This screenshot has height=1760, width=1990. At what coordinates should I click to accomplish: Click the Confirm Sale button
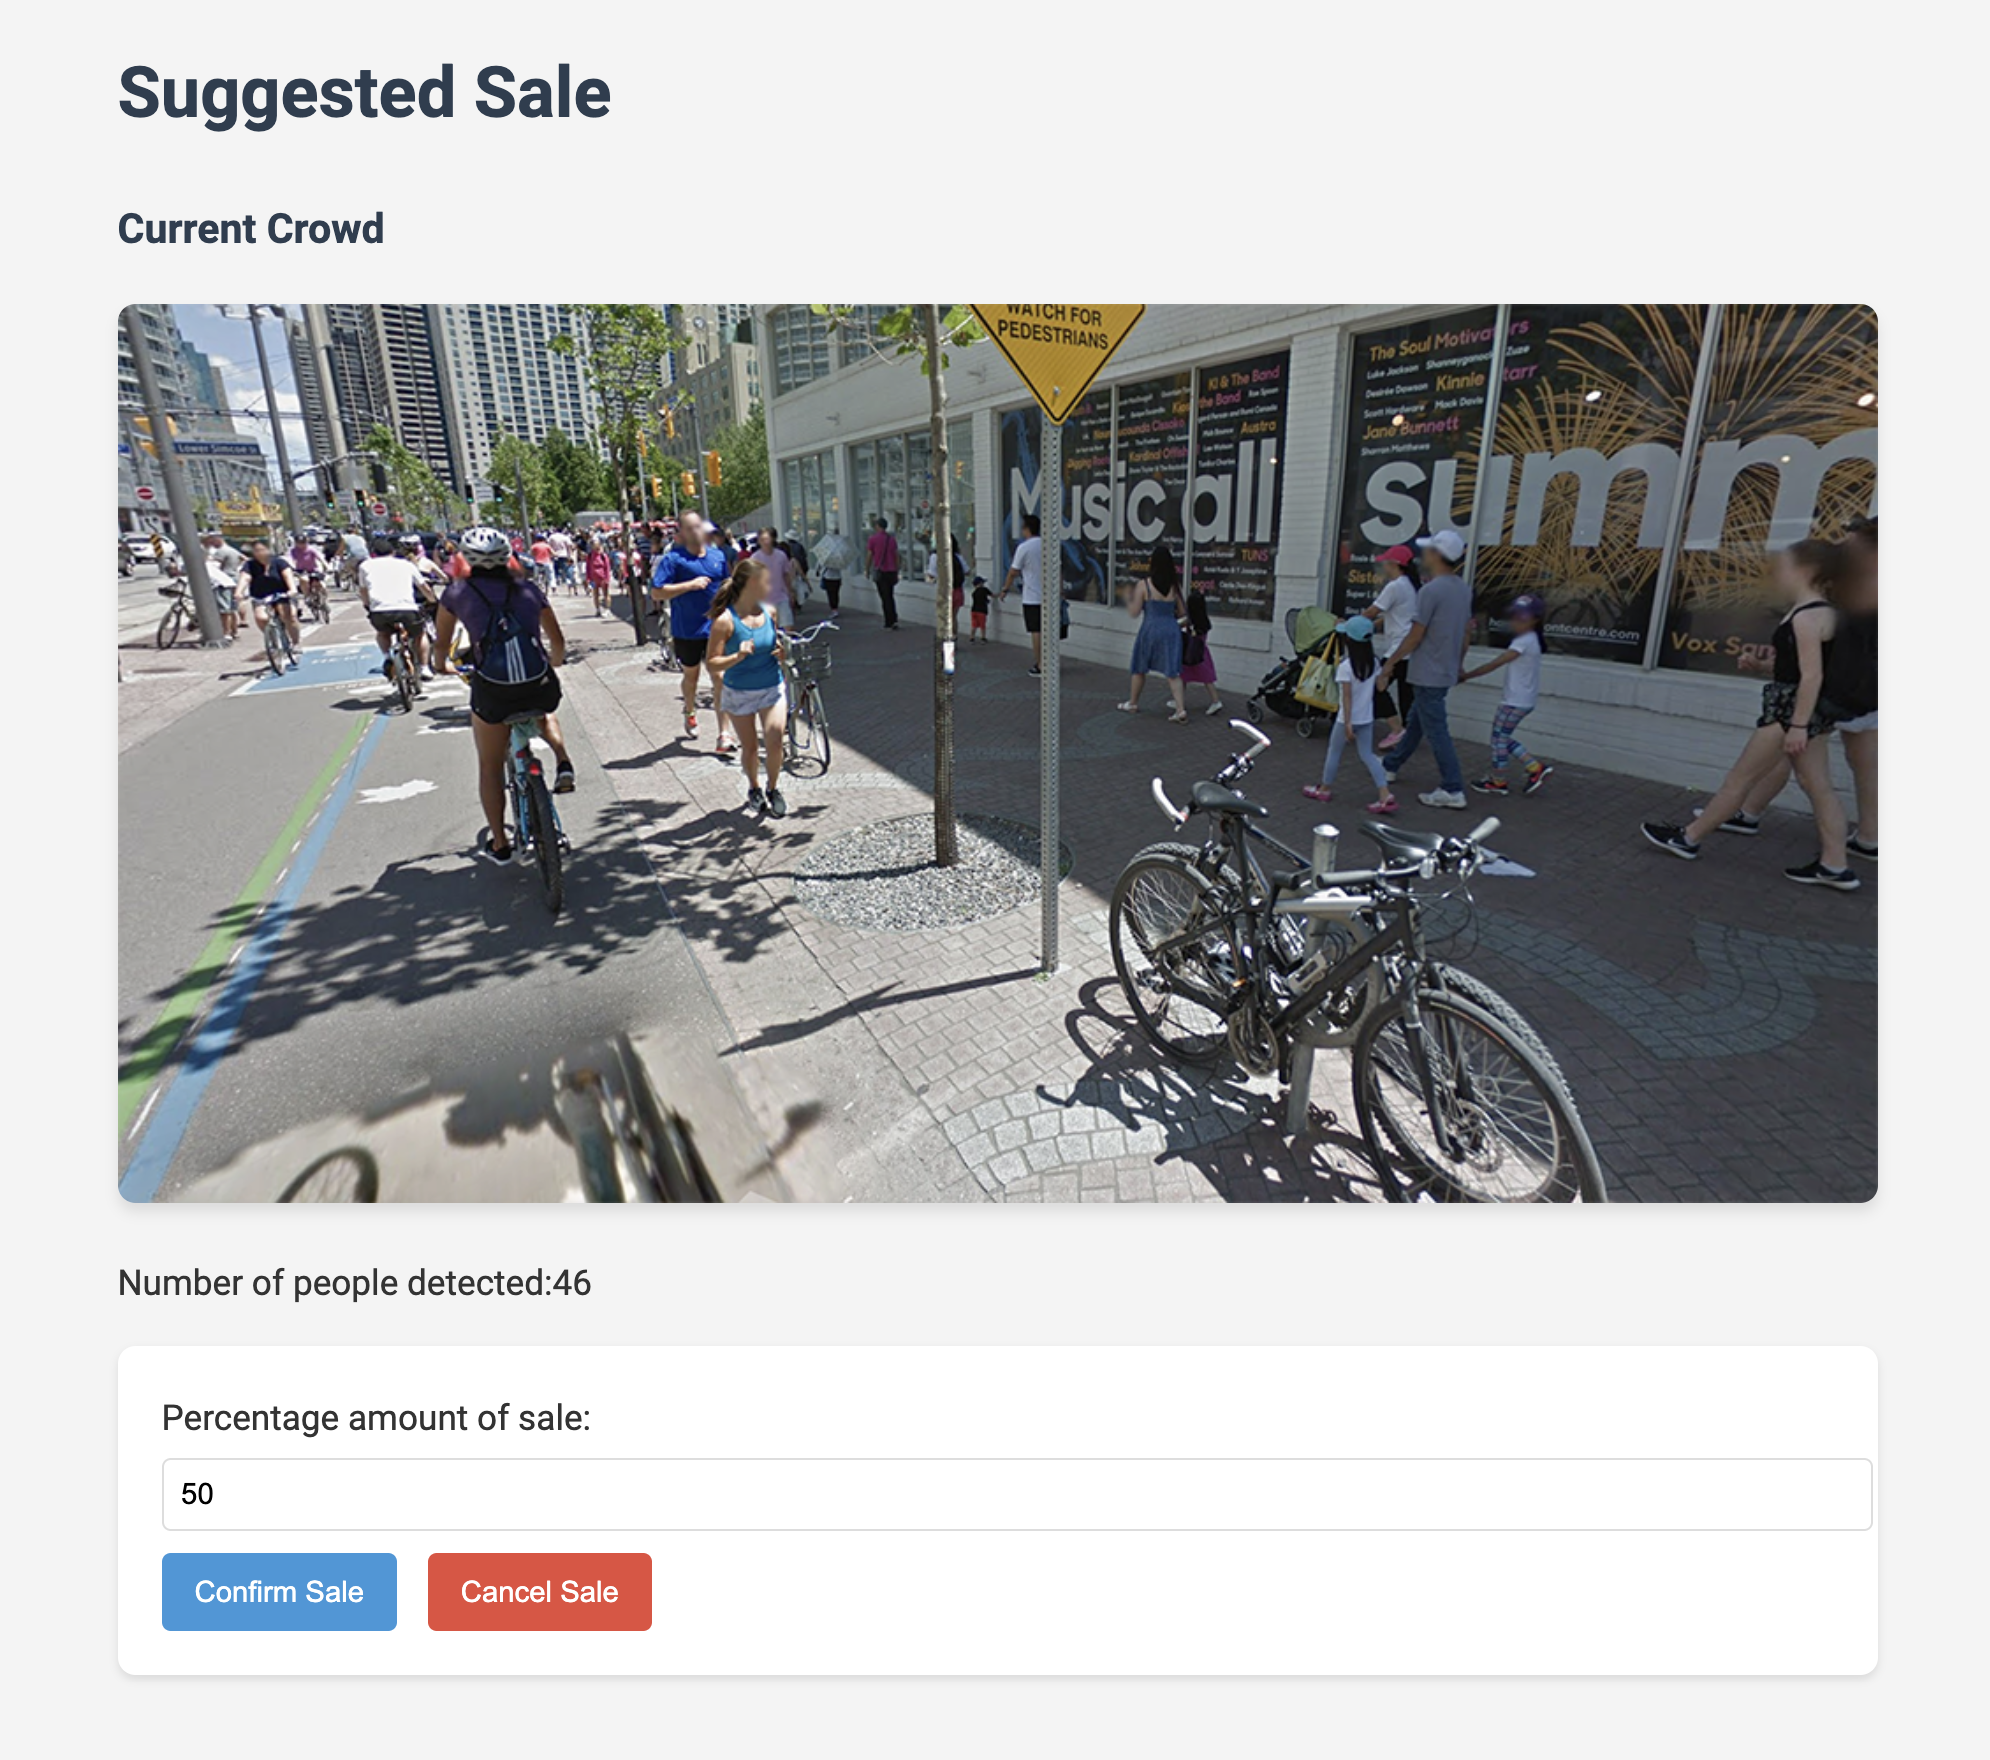279,1592
